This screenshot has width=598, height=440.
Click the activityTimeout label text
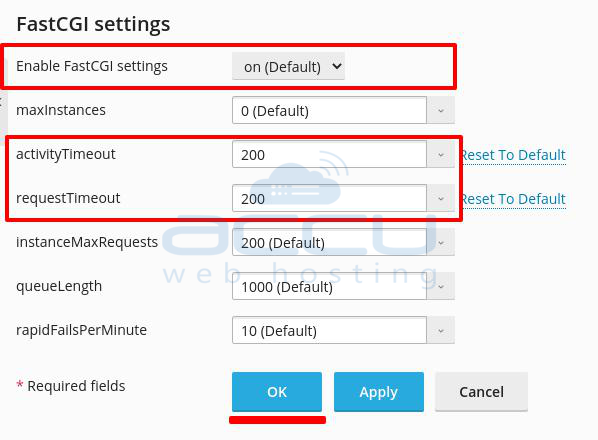coord(66,154)
